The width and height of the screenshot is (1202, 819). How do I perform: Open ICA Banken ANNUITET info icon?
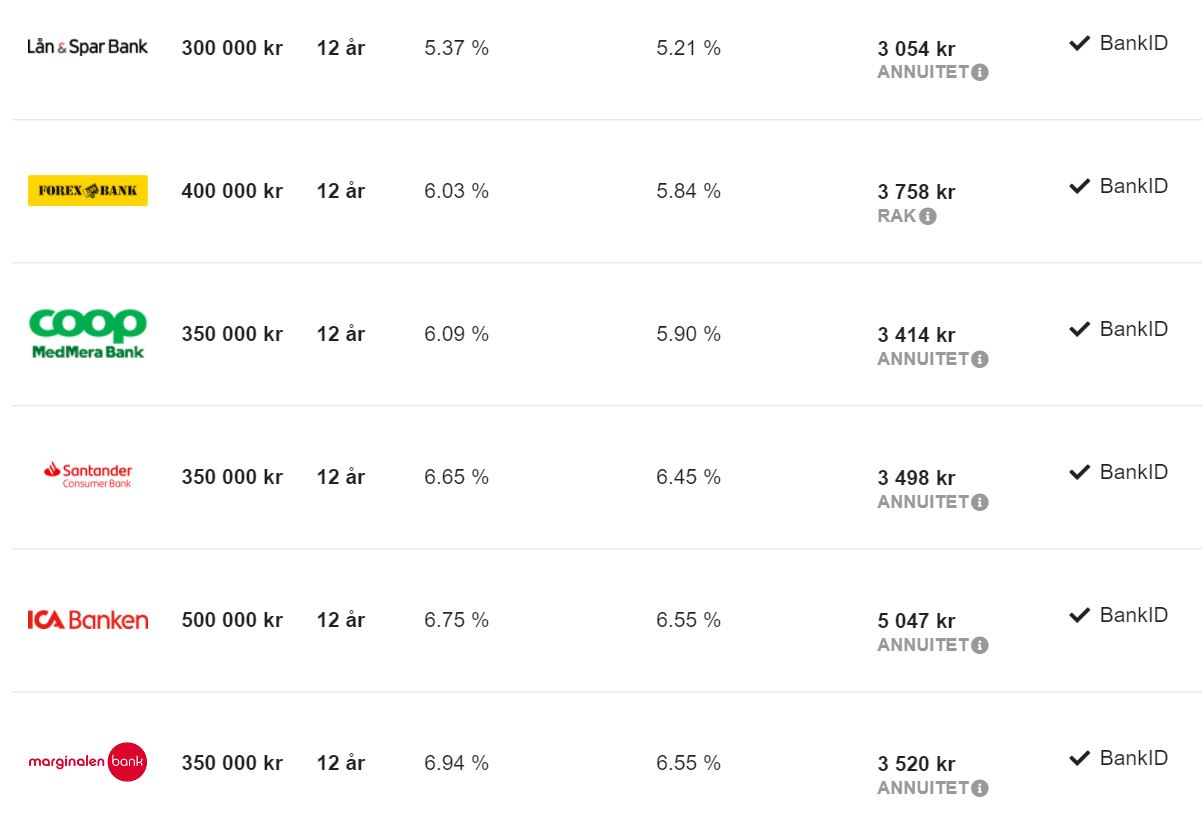point(980,645)
